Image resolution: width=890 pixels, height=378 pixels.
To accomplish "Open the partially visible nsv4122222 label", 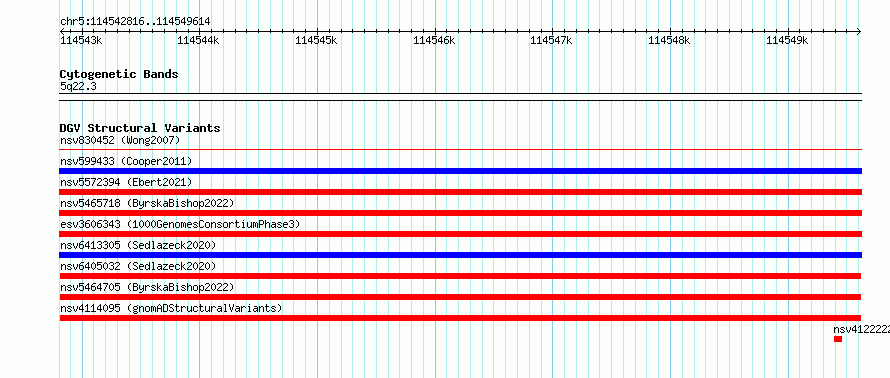I will (861, 329).
